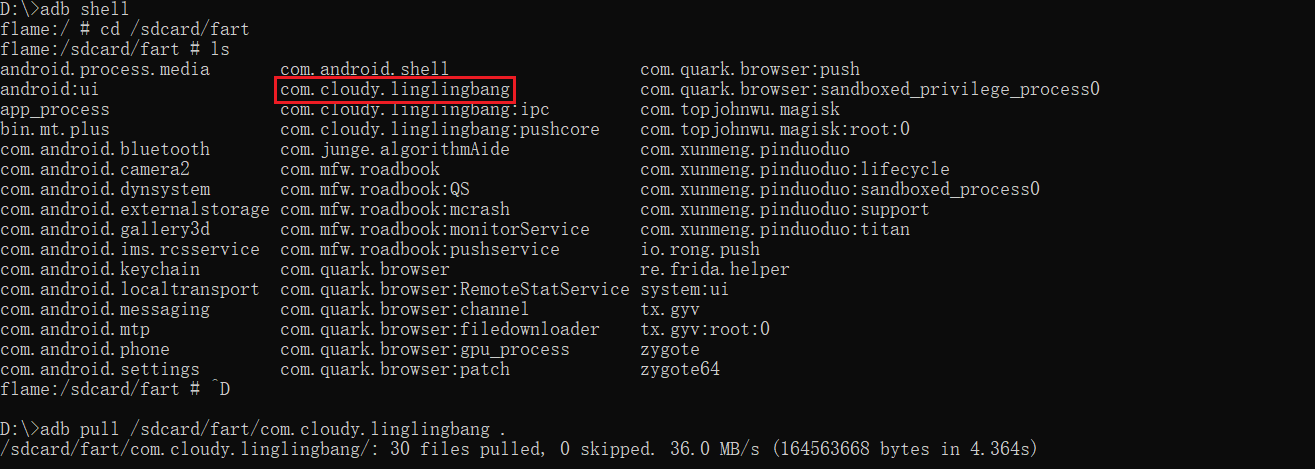Select the com.android.gallery3d directory
The image size is (1315, 469).
[105, 230]
